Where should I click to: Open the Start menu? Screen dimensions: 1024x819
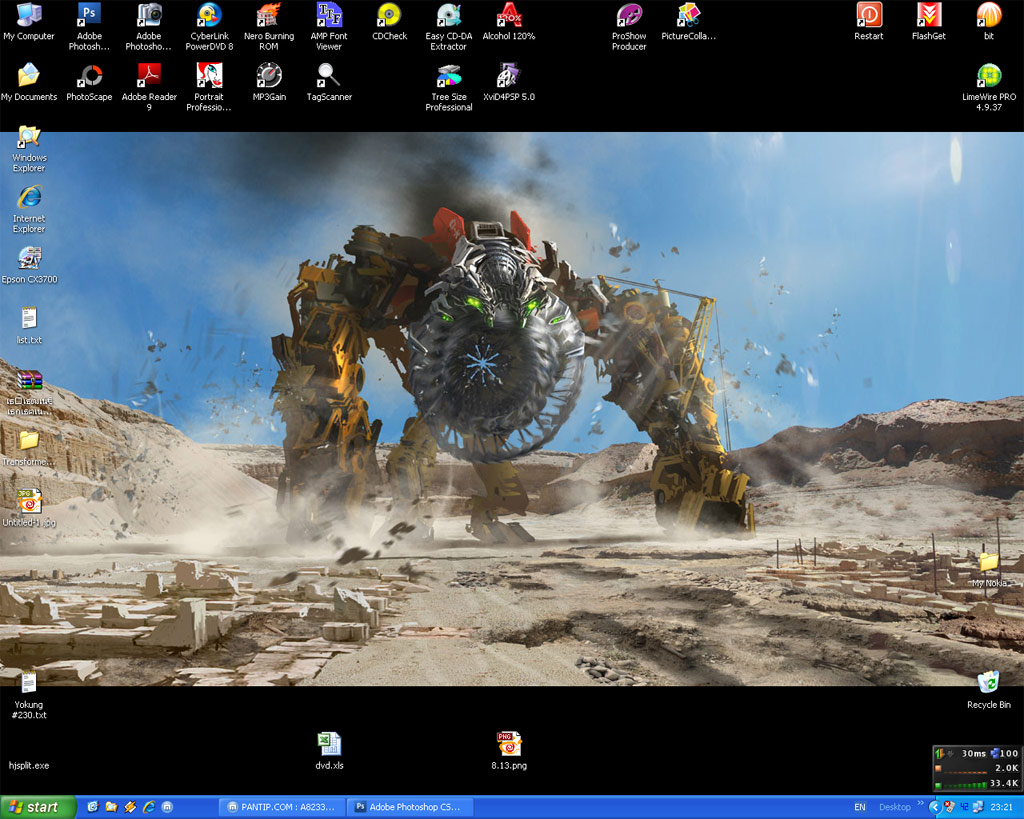tap(38, 807)
